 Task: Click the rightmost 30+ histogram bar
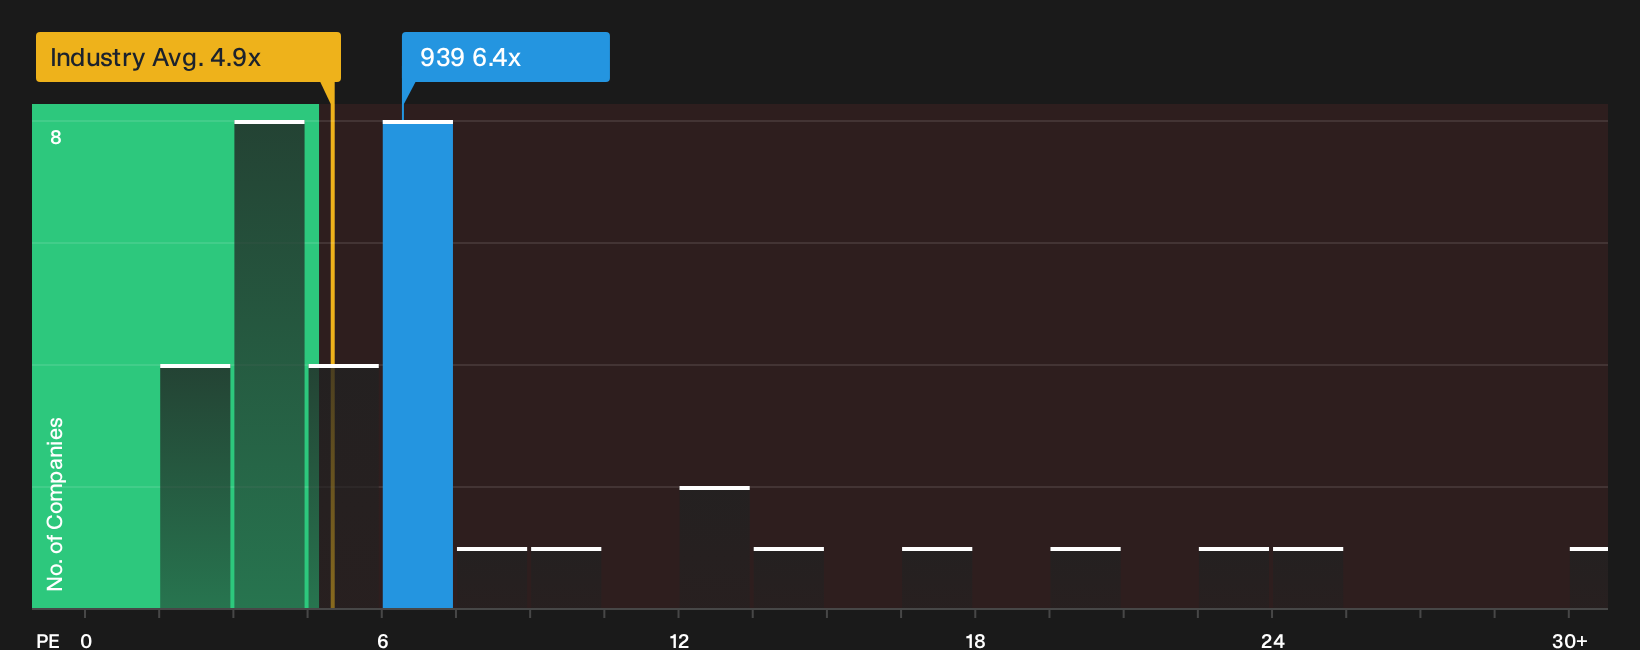[x=1588, y=578]
